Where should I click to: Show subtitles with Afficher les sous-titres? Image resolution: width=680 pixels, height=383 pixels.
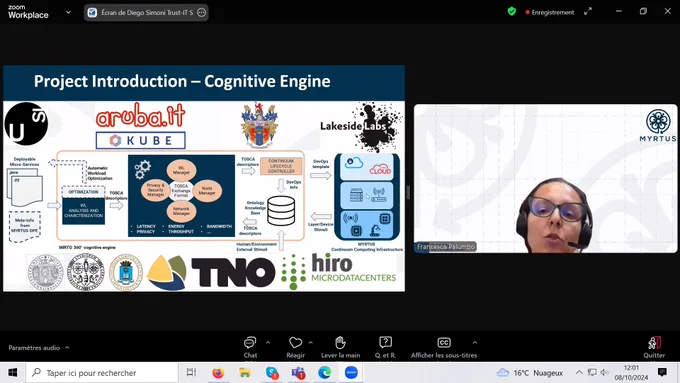(444, 347)
